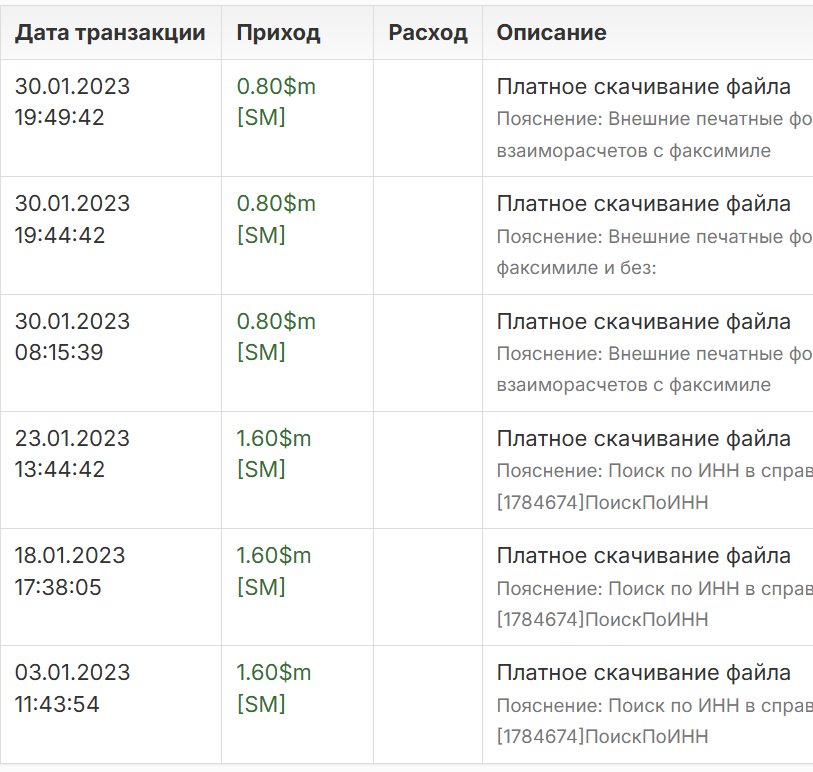Click the Приход column header

[278, 33]
